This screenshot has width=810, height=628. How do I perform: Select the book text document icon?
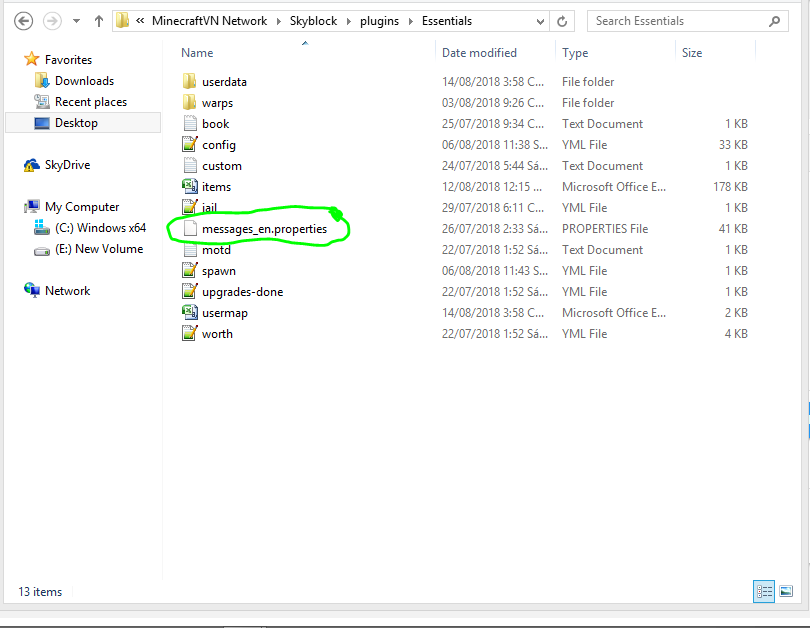tap(190, 123)
